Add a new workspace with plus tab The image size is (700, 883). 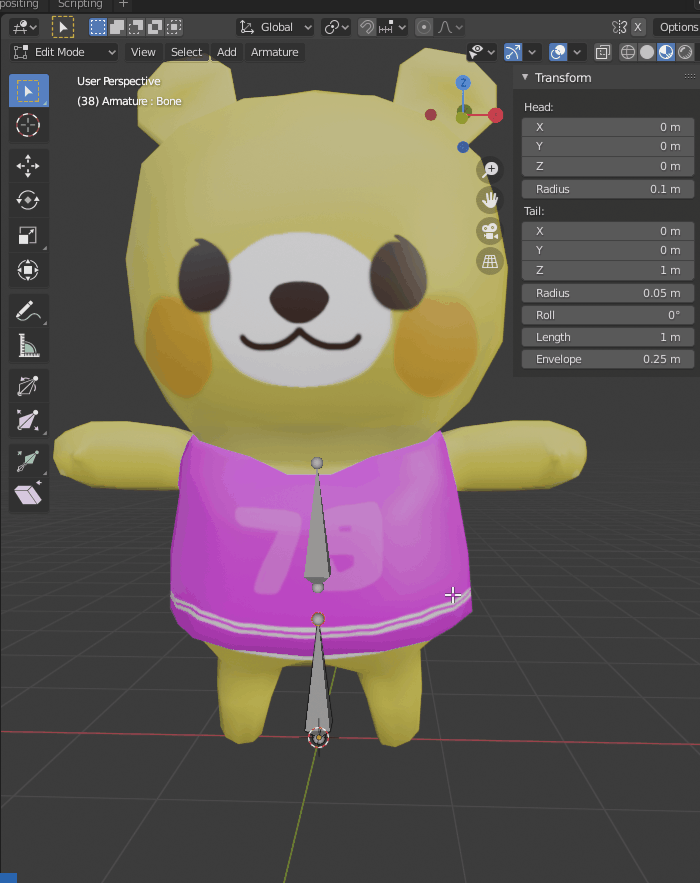123,5
